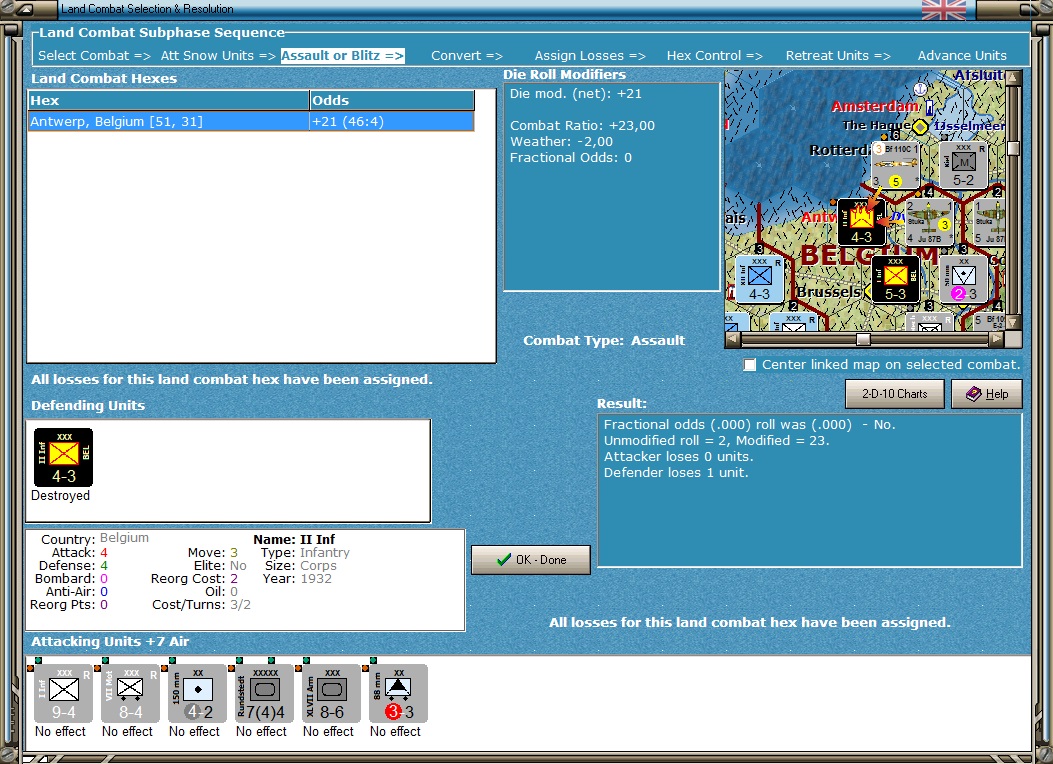
Task: Select the Assault or Blitz subphase
Action: pos(342,56)
